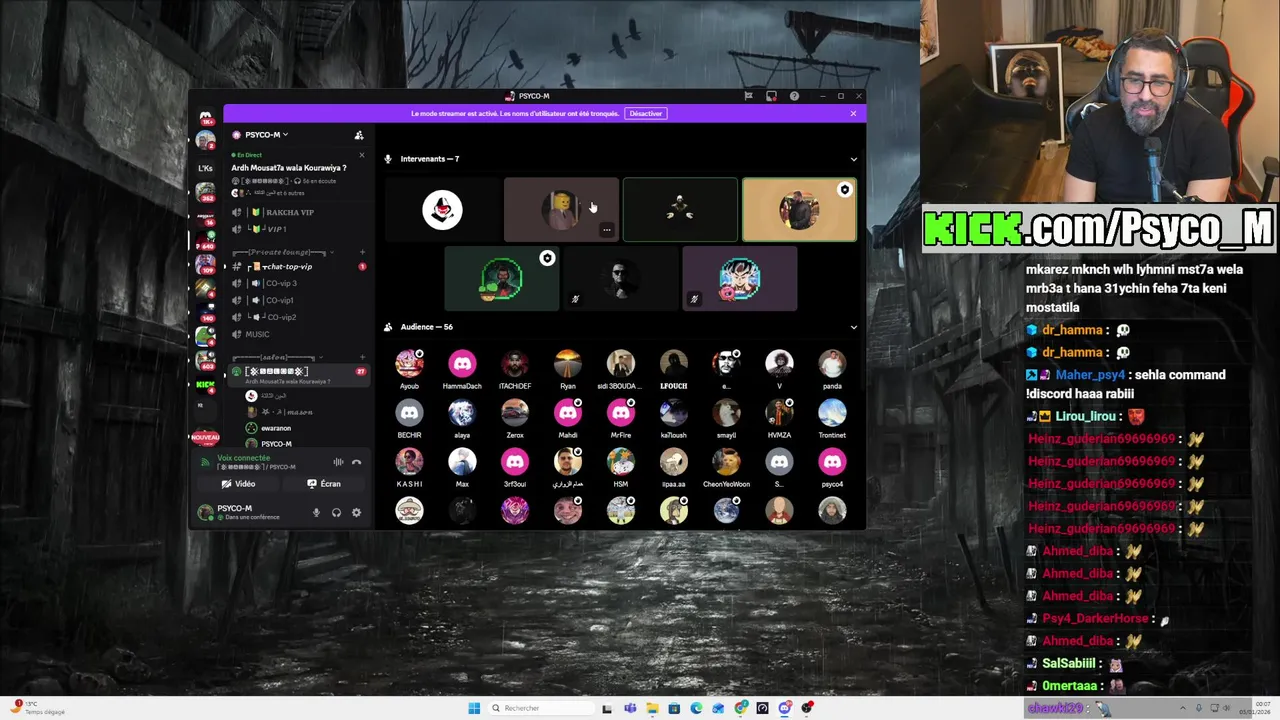
Task: Open File Explorer from the taskbar
Action: [x=652, y=708]
